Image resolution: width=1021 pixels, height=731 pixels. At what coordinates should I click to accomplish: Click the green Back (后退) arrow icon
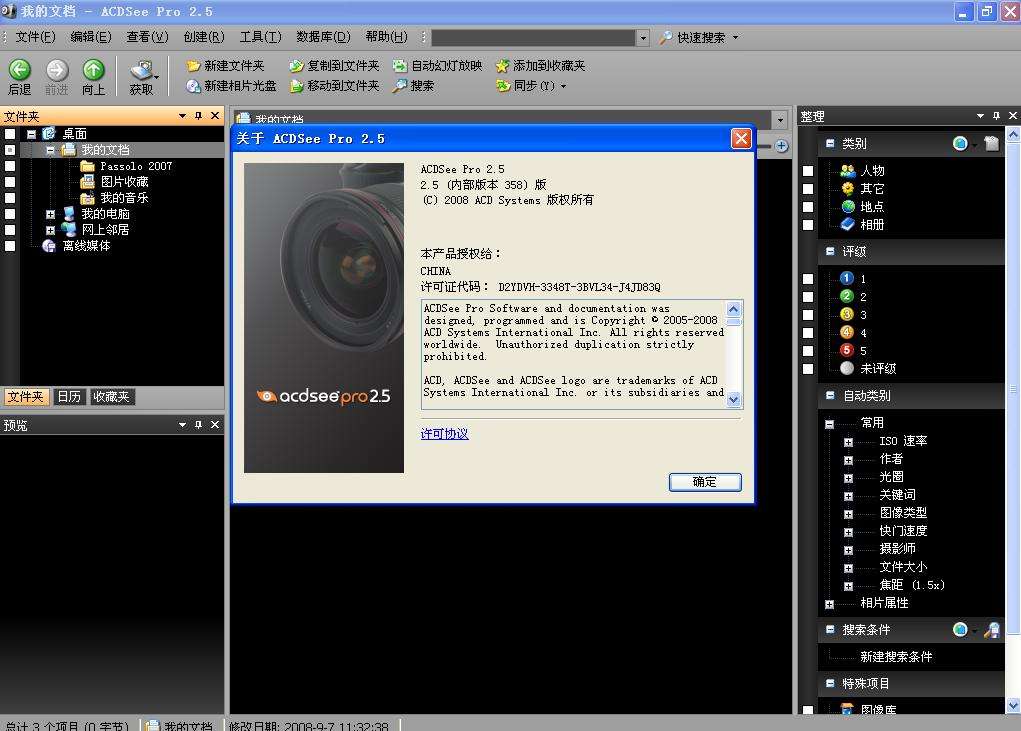point(20,70)
